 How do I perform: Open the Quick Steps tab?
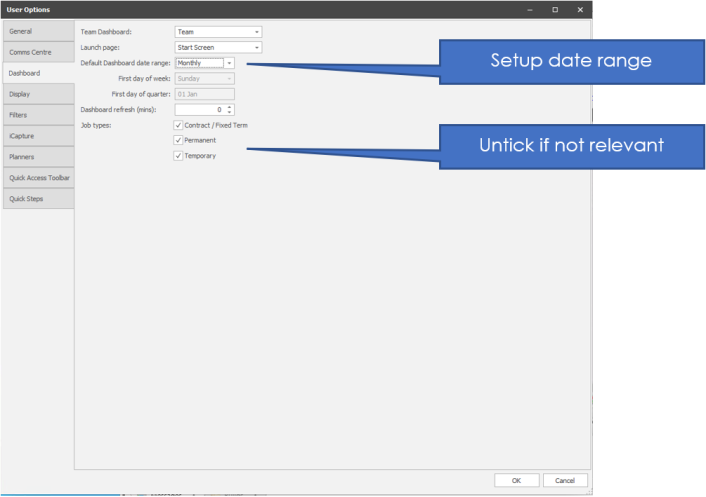click(37, 198)
